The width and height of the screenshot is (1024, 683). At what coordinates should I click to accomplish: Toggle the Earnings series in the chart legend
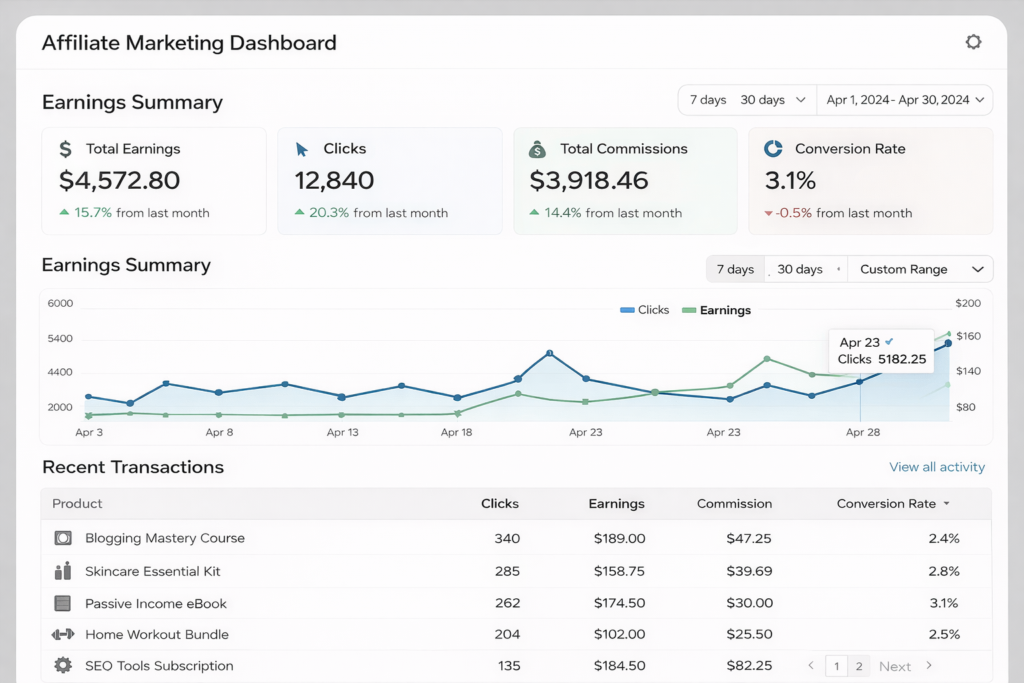tap(716, 310)
